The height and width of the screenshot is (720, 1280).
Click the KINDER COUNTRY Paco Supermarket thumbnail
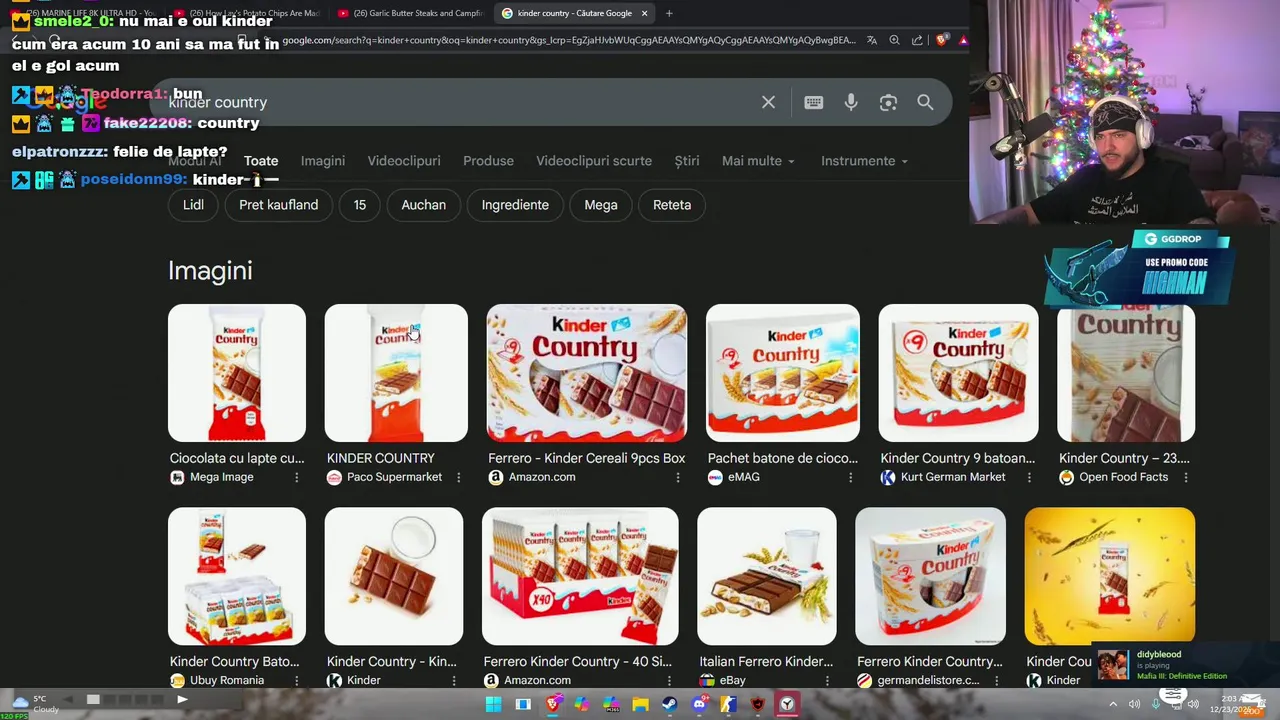pos(396,373)
